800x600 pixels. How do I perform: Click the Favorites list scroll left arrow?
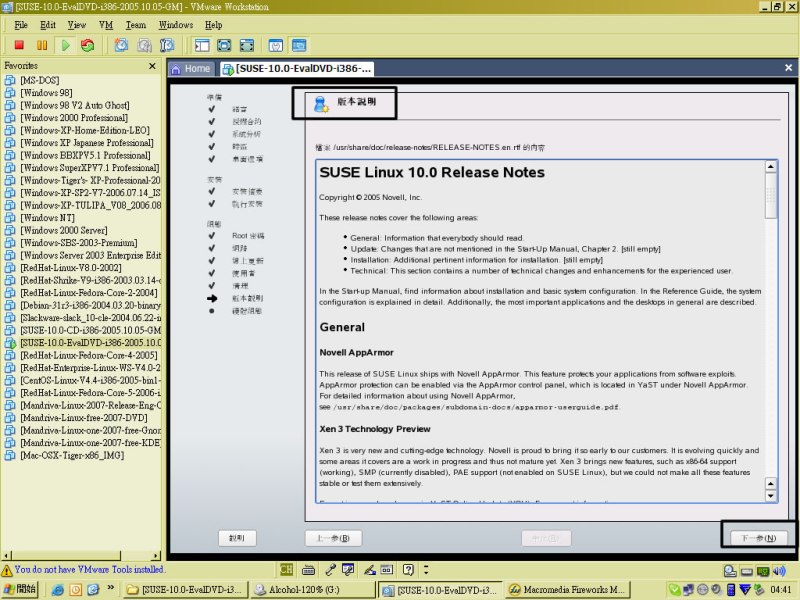[6, 555]
